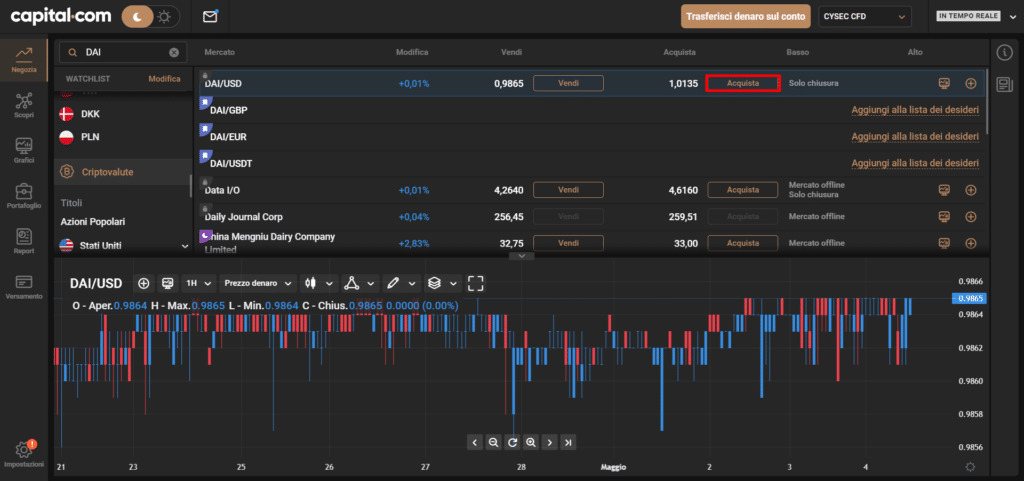Add Daily Journal Corp to watchlist plus

point(970,216)
